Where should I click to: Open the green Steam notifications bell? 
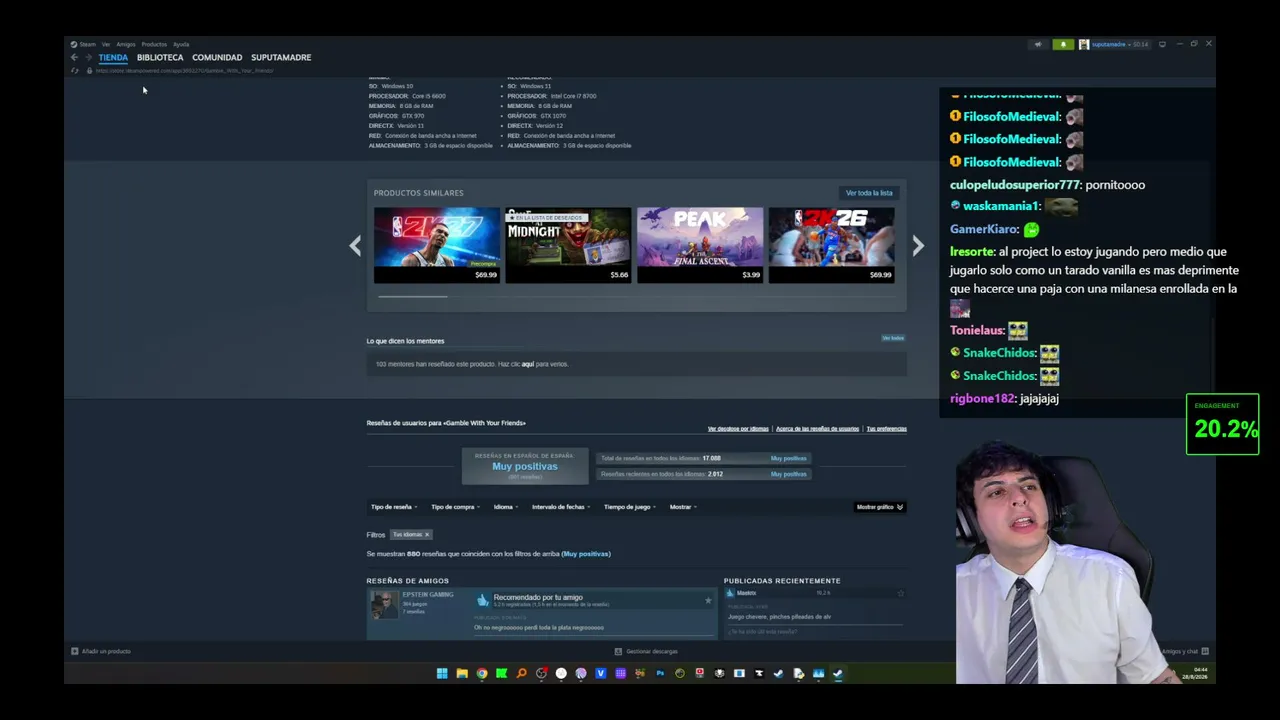(x=1063, y=44)
